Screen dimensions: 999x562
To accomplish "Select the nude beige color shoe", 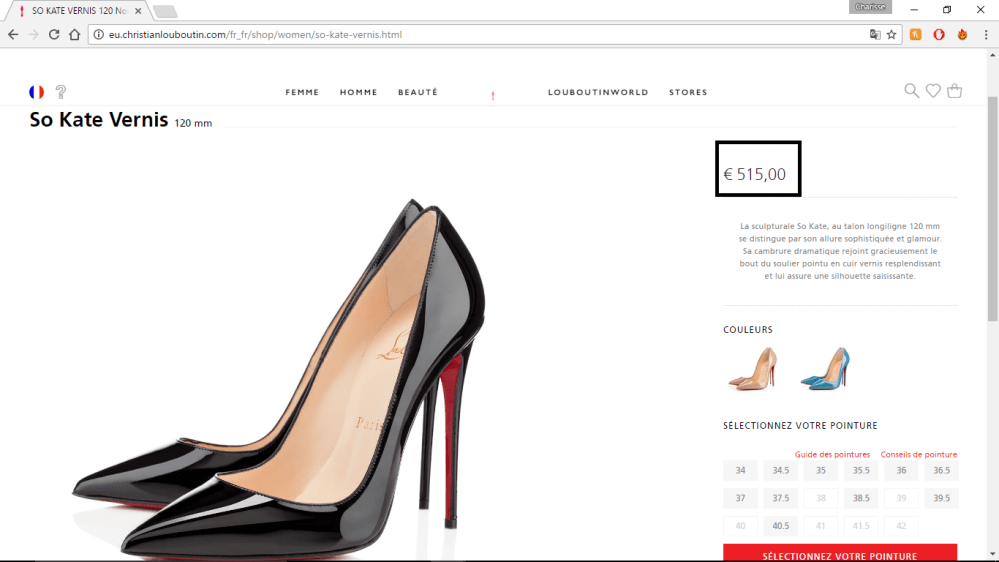I will 752,368.
